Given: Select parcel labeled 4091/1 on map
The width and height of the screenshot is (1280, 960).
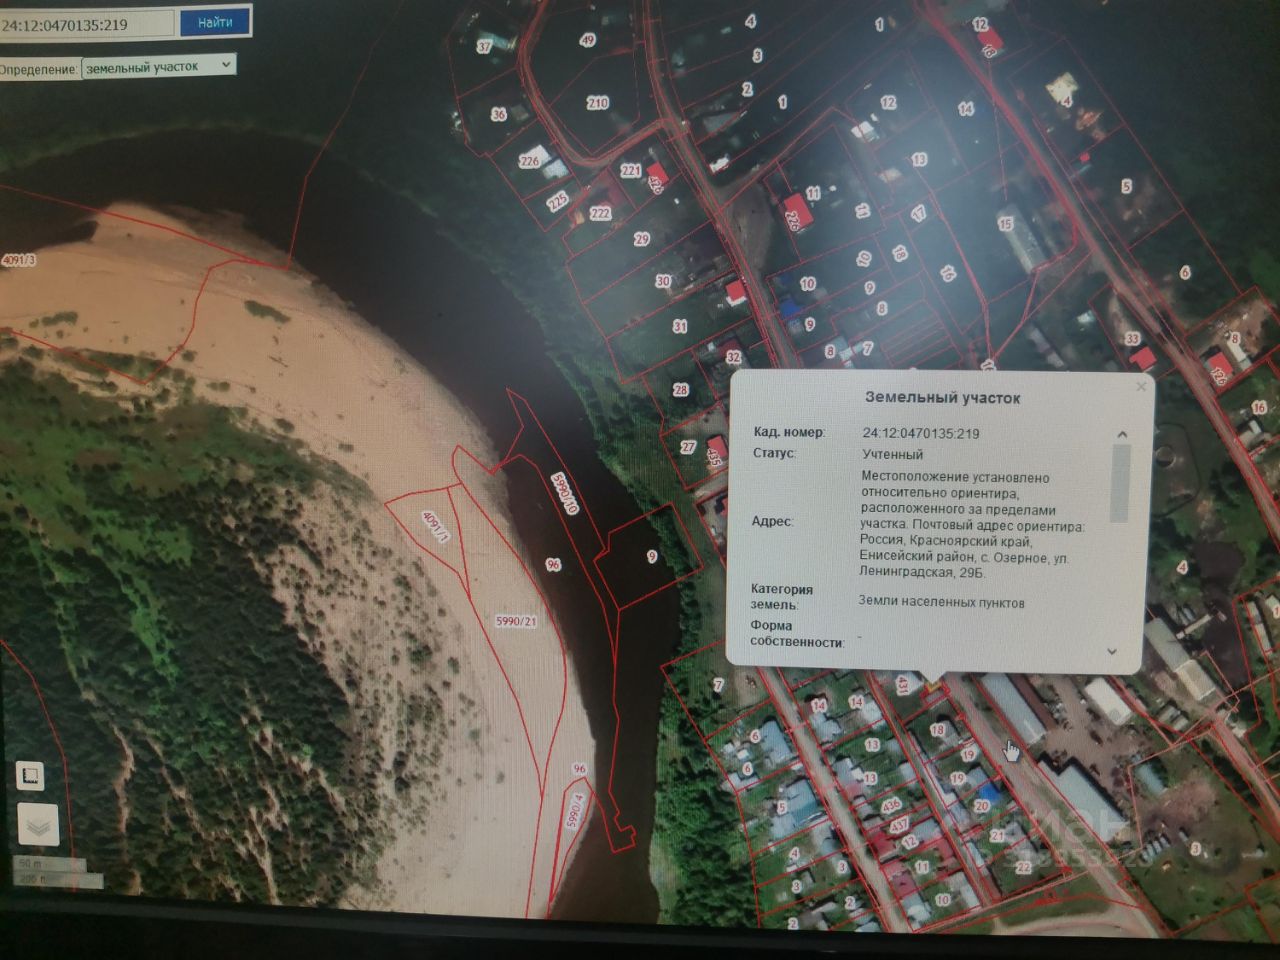Looking at the screenshot, I should point(435,526).
